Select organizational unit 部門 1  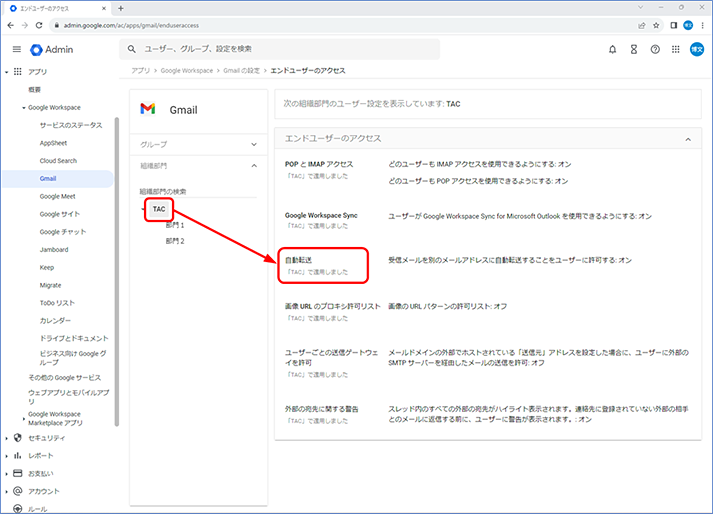pos(175,225)
